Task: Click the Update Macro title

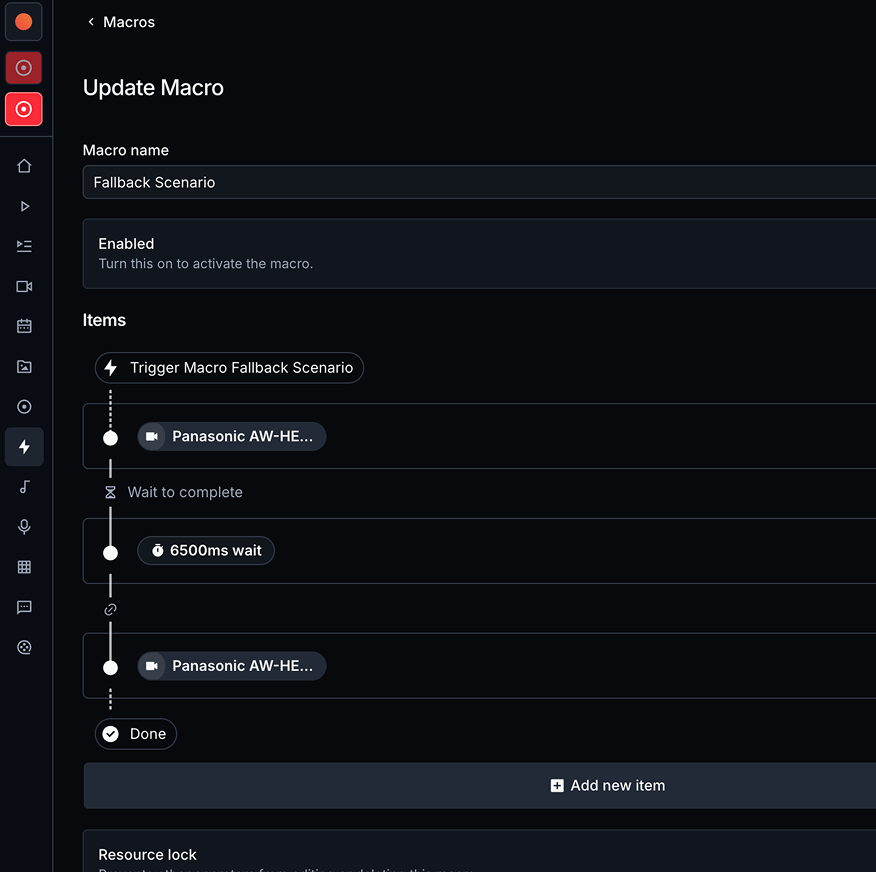Action: [153, 88]
